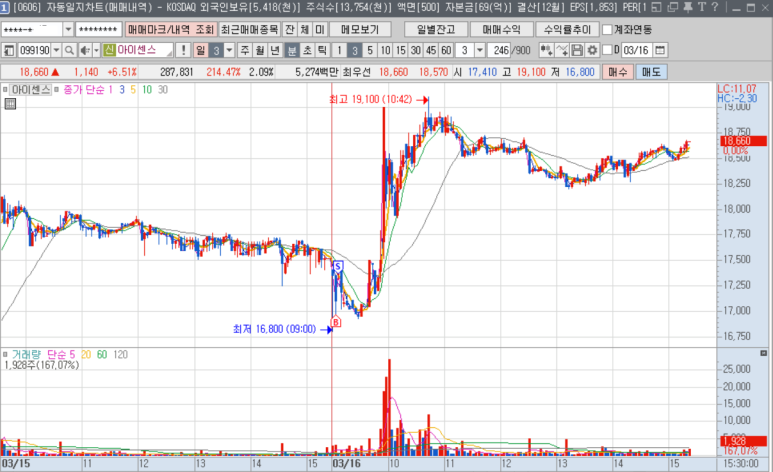The height and width of the screenshot is (472, 773).
Task: Select the 틱 tick chart toggle
Action: click(322, 50)
